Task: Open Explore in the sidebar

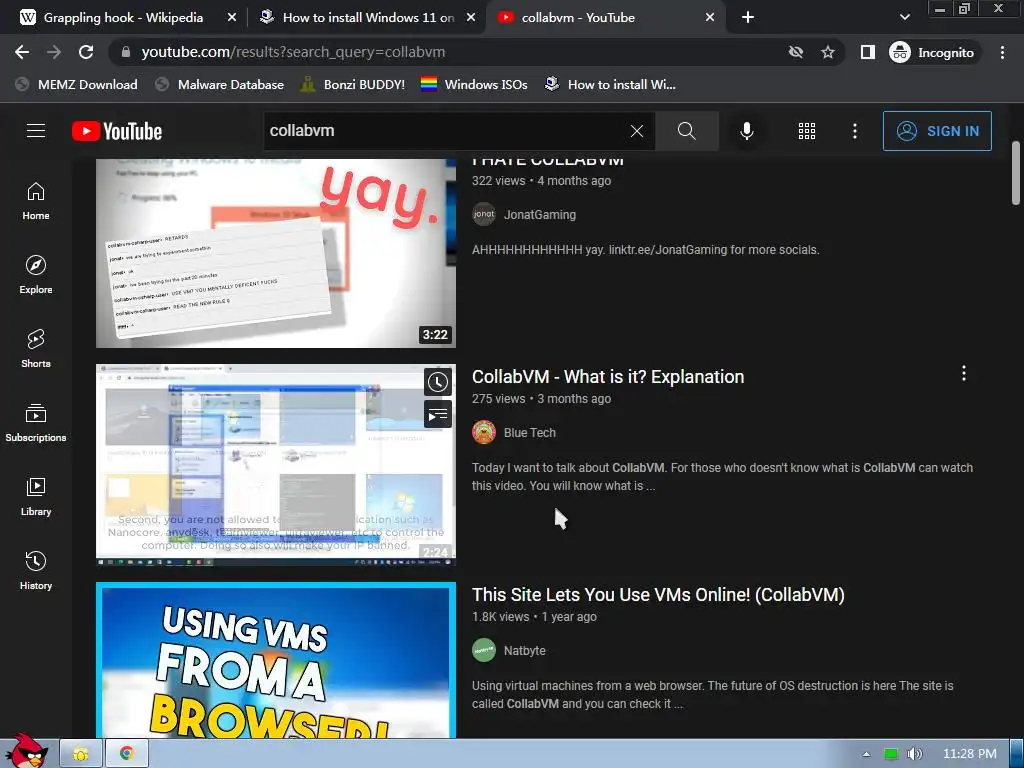Action: [x=36, y=275]
